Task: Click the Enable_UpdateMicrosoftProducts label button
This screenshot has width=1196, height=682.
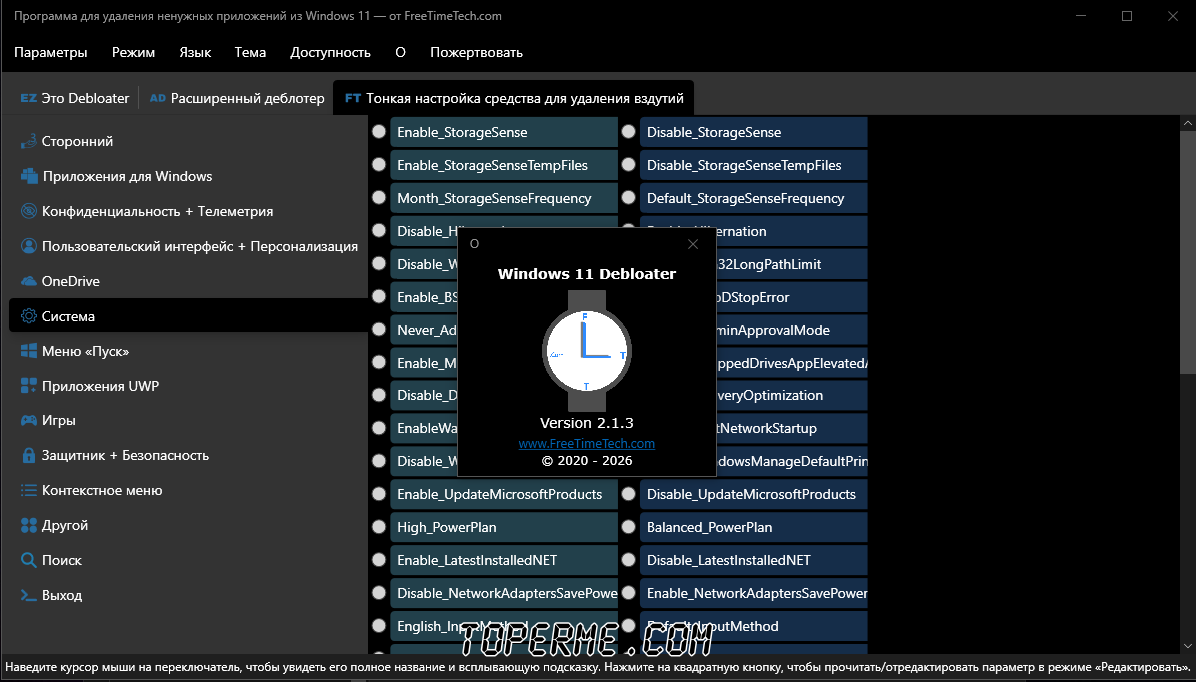Action: (x=504, y=494)
